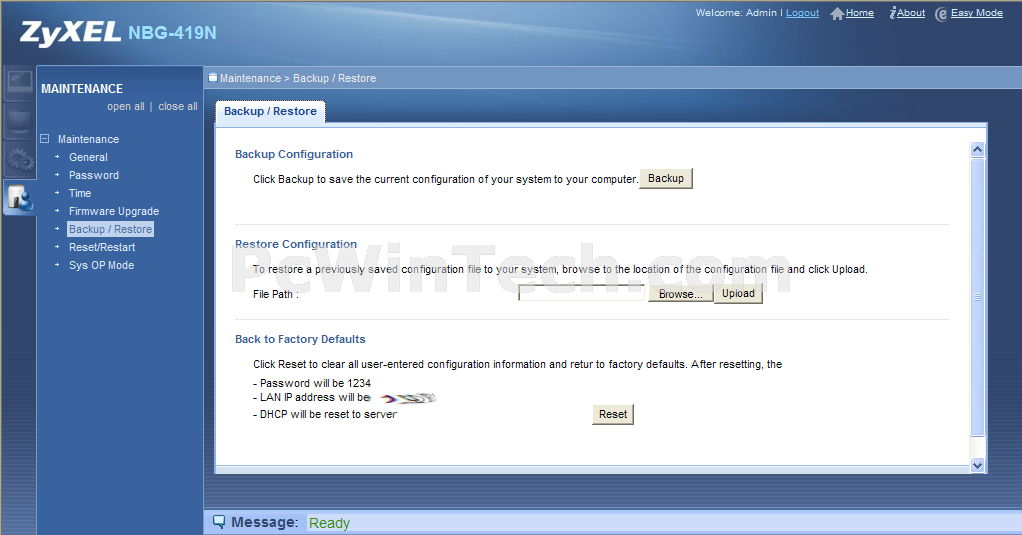Viewport: 1022px width, 535px height.
Task: Click 'DHCP will be reset to server' text
Action: pyautogui.click(x=325, y=414)
